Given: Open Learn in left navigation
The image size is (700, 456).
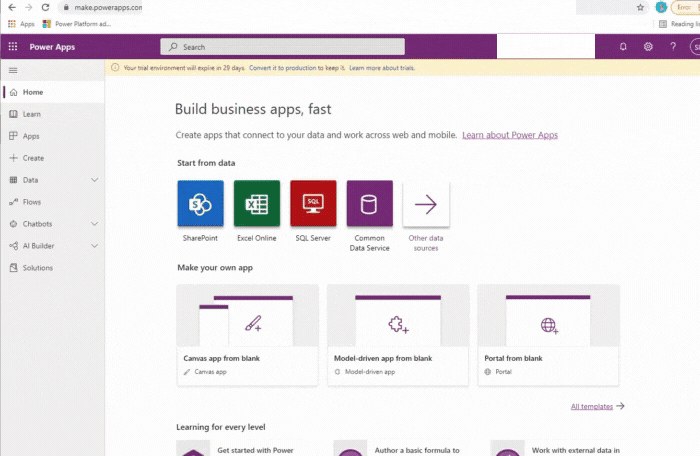Looking at the screenshot, I should point(53,114).
